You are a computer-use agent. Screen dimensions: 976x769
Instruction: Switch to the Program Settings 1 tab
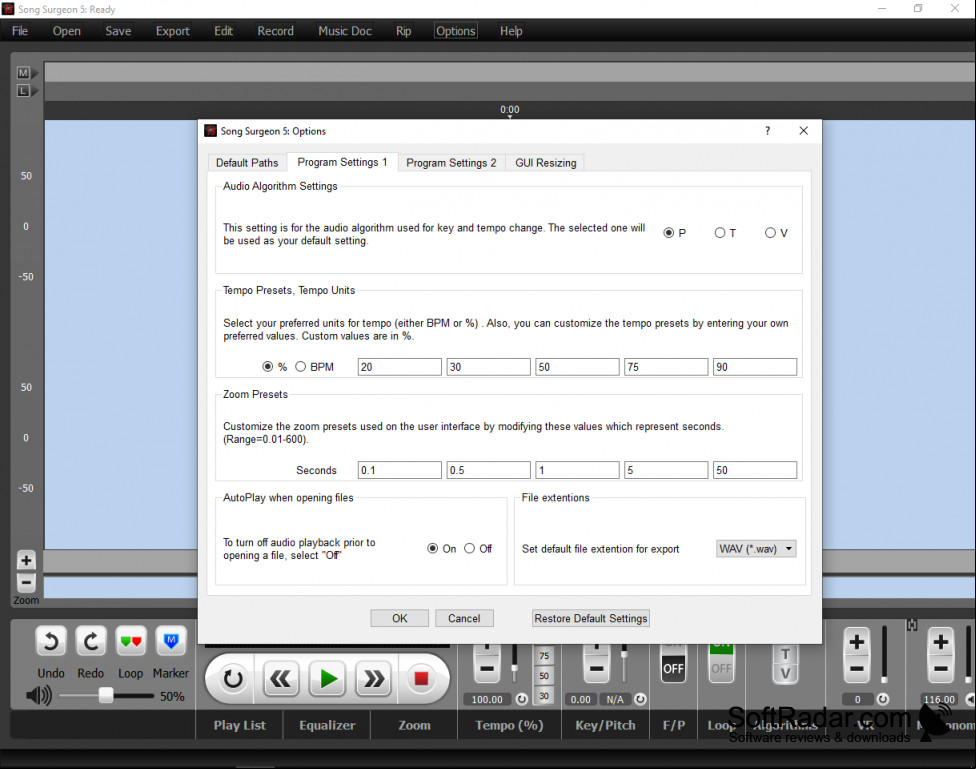[x=342, y=162]
